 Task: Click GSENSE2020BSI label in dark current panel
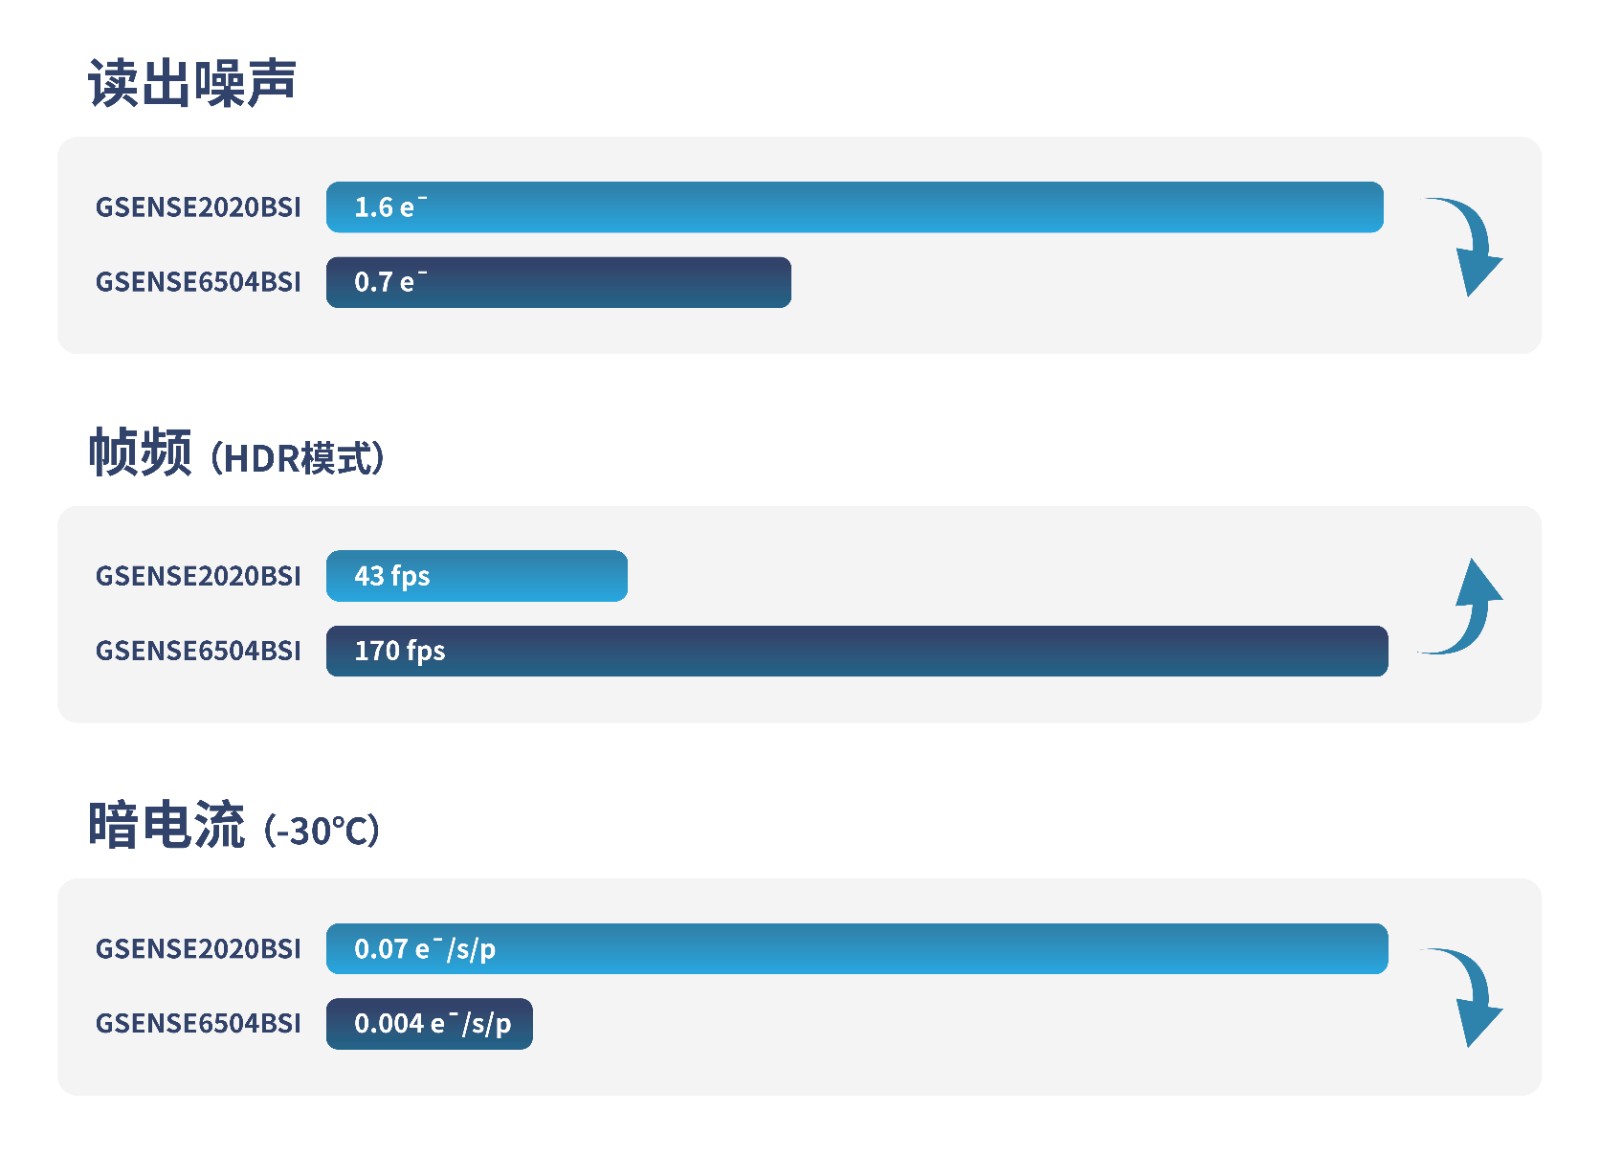pos(198,949)
